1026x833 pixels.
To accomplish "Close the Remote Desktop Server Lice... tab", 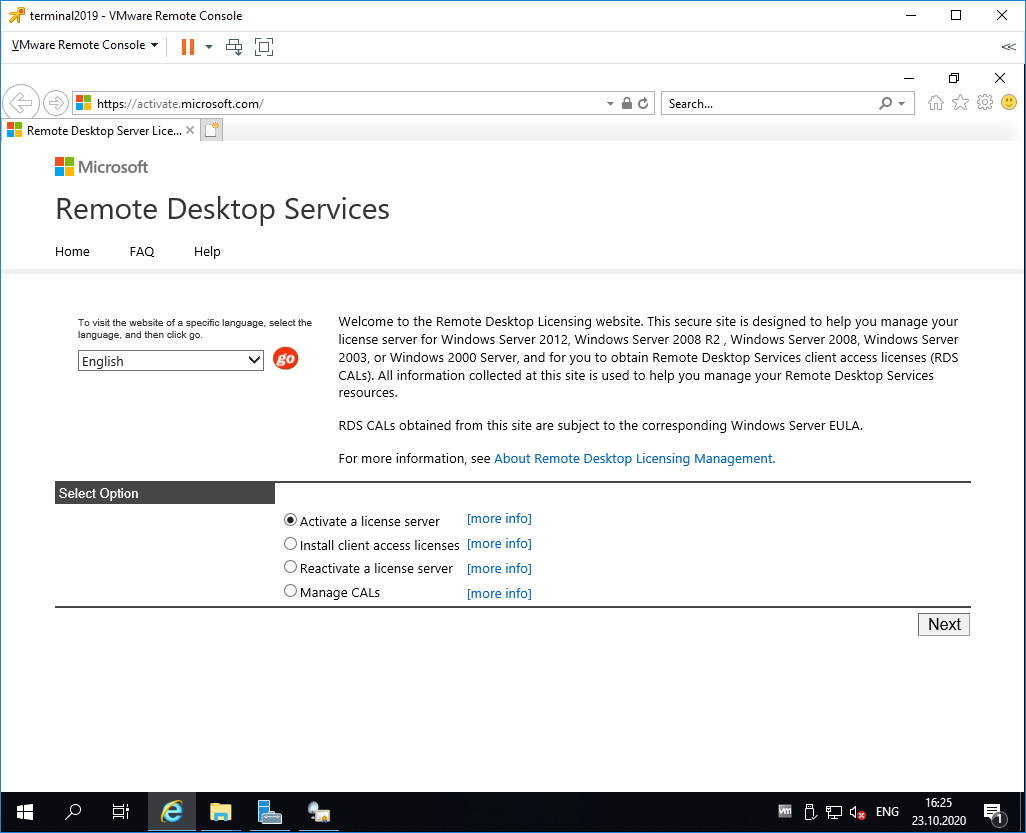I will click(x=190, y=130).
